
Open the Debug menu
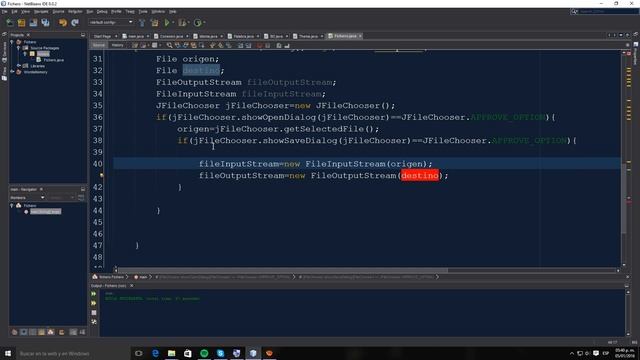click(x=102, y=11)
